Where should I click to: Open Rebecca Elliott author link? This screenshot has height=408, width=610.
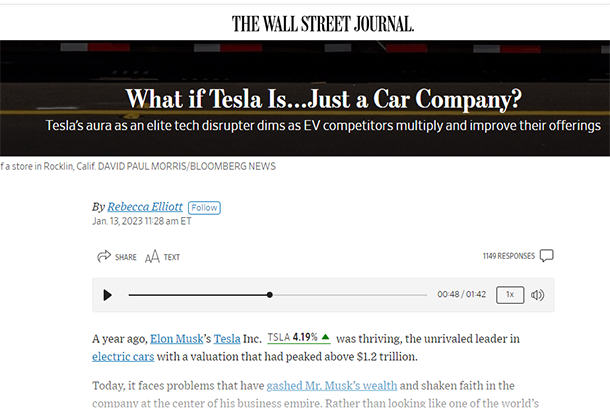(x=145, y=207)
